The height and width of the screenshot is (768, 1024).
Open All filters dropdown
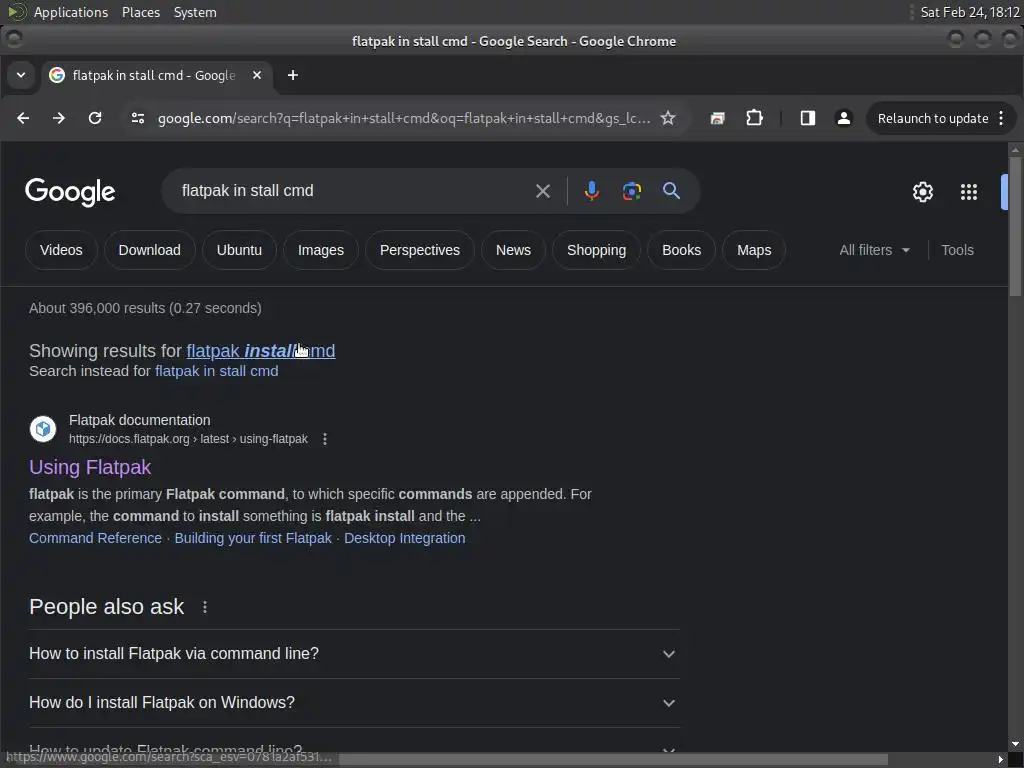coord(874,250)
